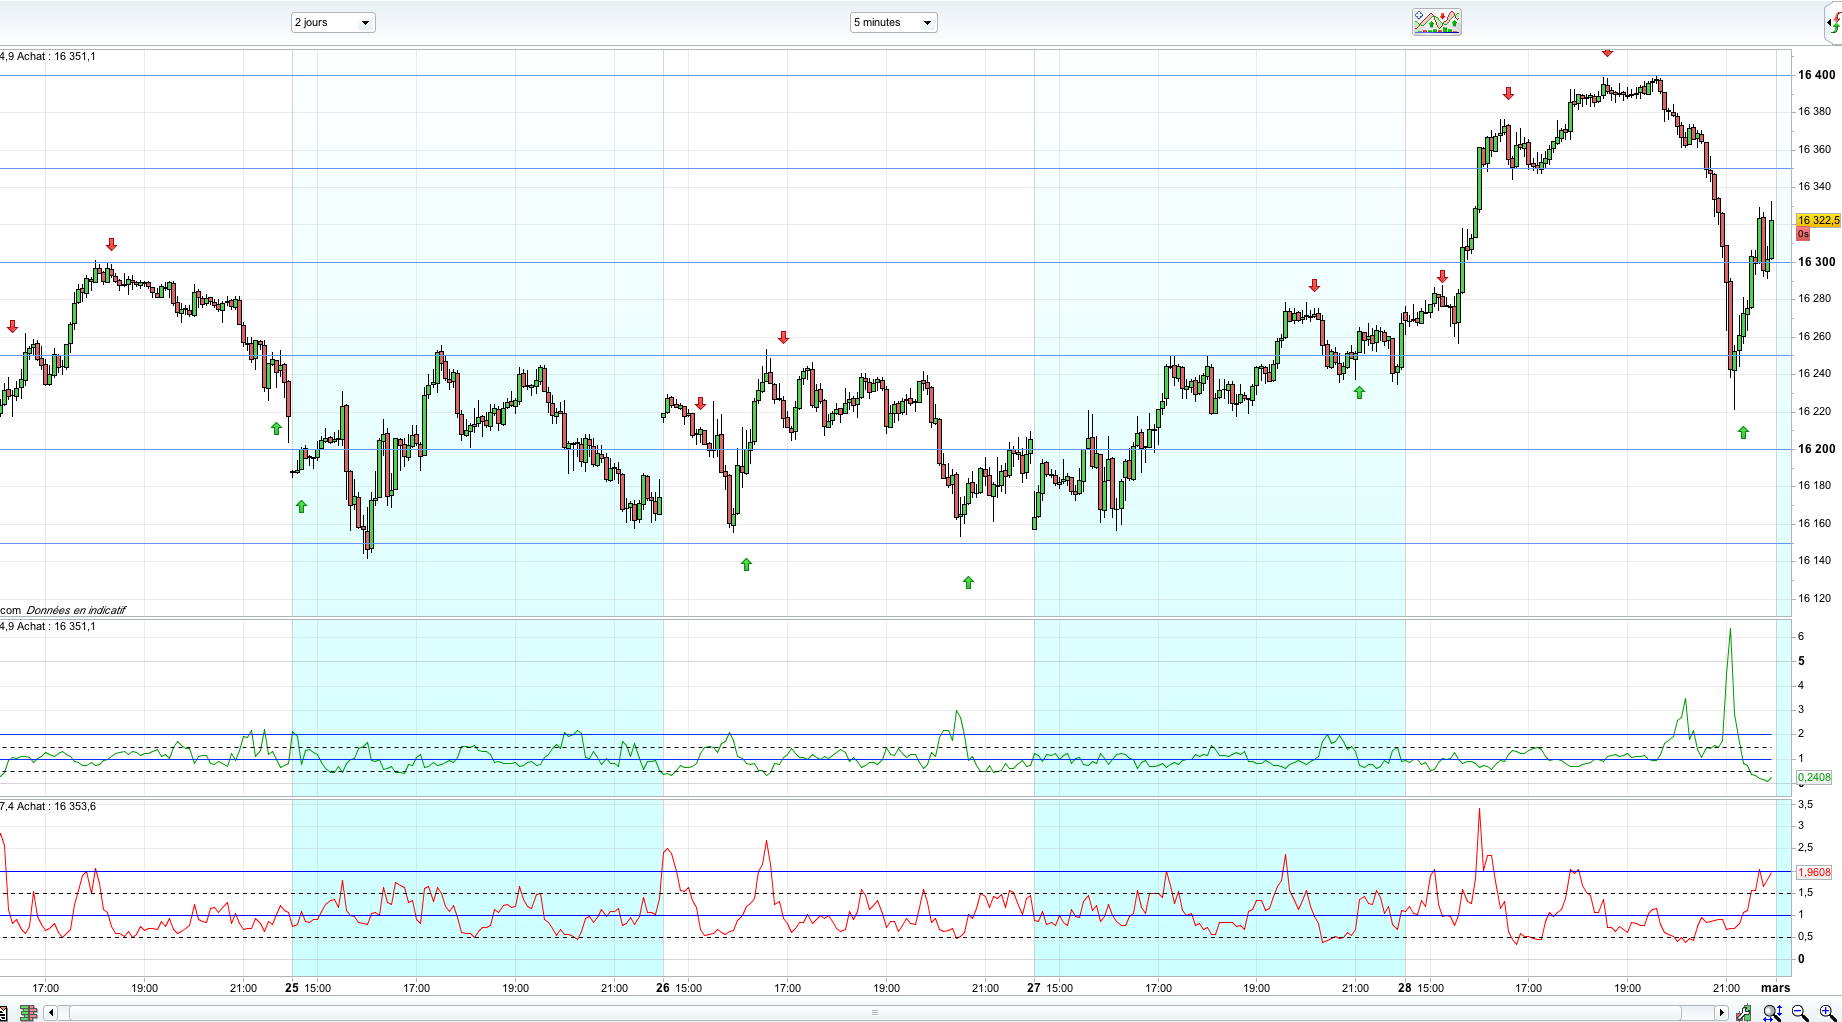Click the lowest green buy arrow on the 26th, near 16 120
The height and width of the screenshot is (1022, 1842).
(x=968, y=582)
